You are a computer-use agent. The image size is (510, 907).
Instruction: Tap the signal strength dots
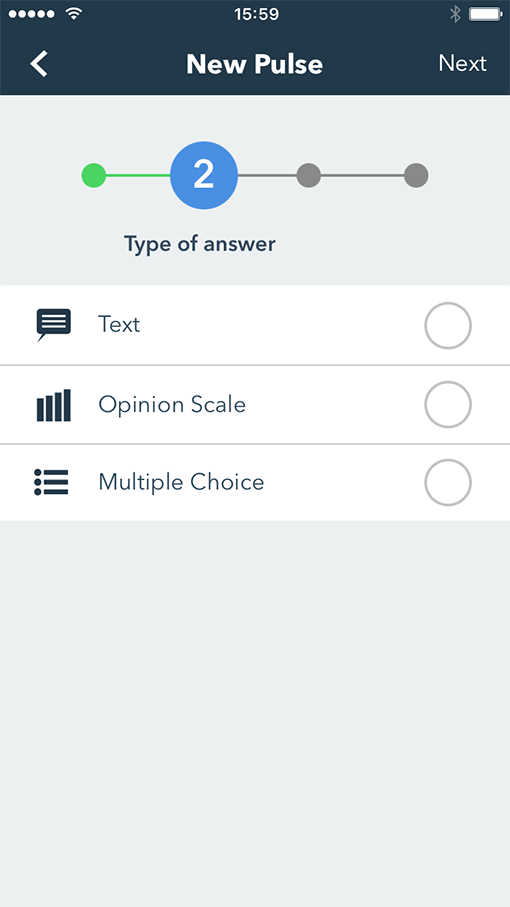(32, 14)
